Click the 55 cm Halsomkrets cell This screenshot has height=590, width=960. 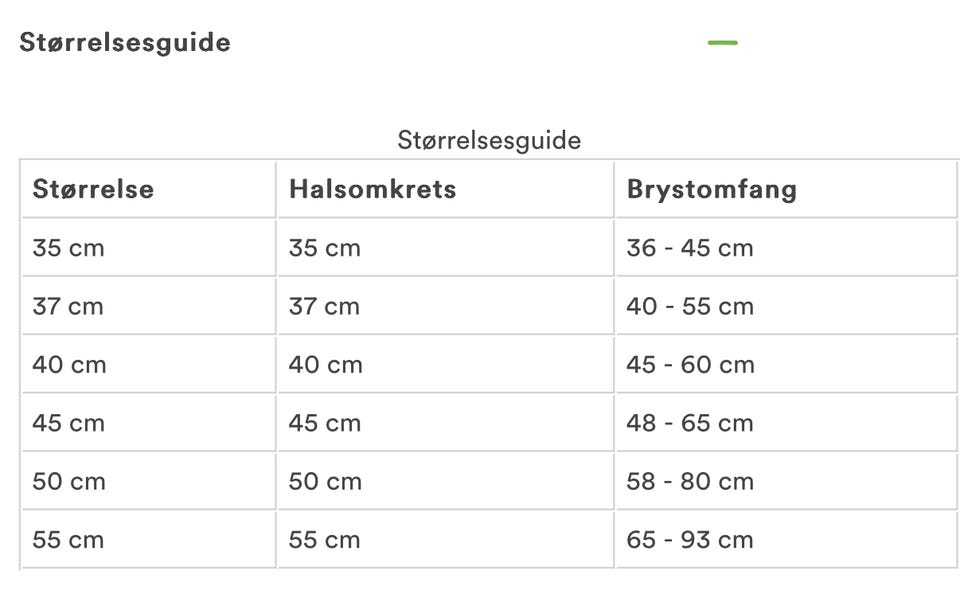[445, 540]
